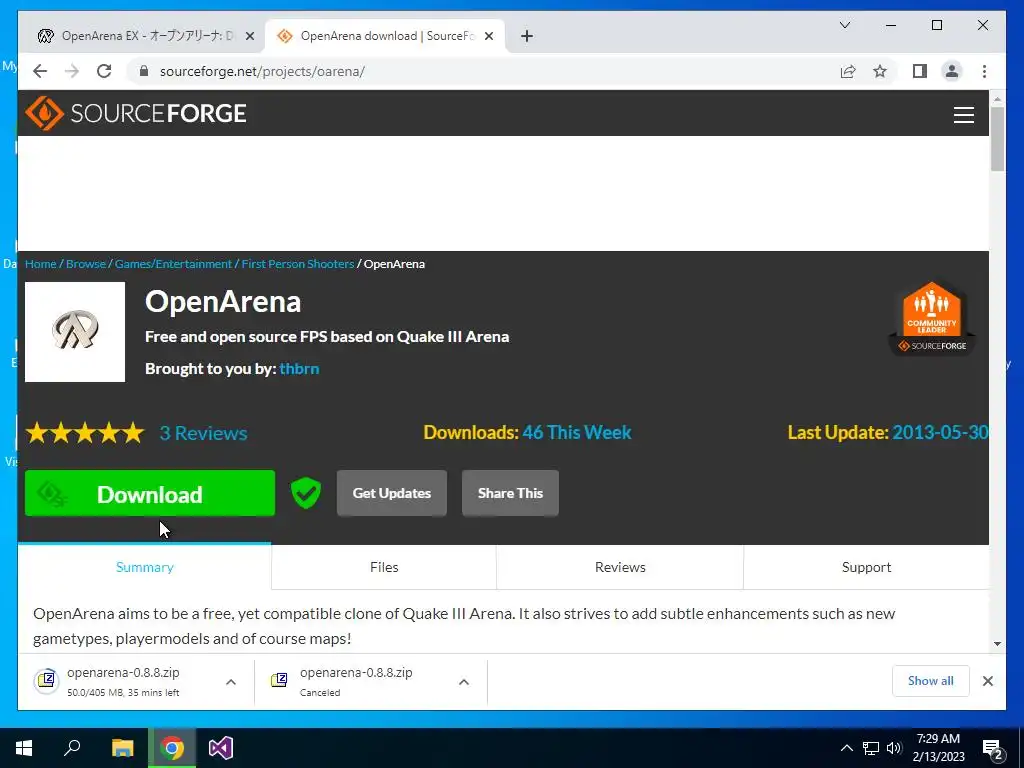The height and width of the screenshot is (768, 1024).
Task: Select the OpenArena download SourceForge tab
Action: [385, 36]
